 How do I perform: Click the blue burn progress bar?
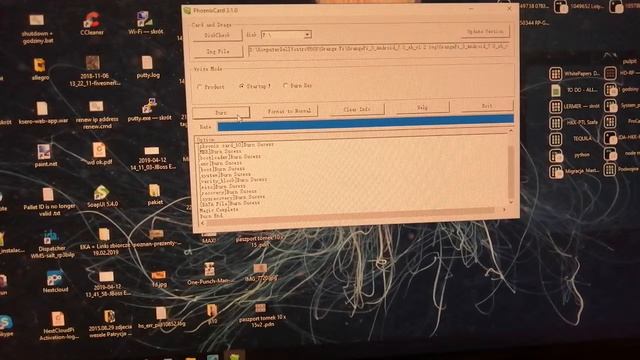(x=366, y=122)
